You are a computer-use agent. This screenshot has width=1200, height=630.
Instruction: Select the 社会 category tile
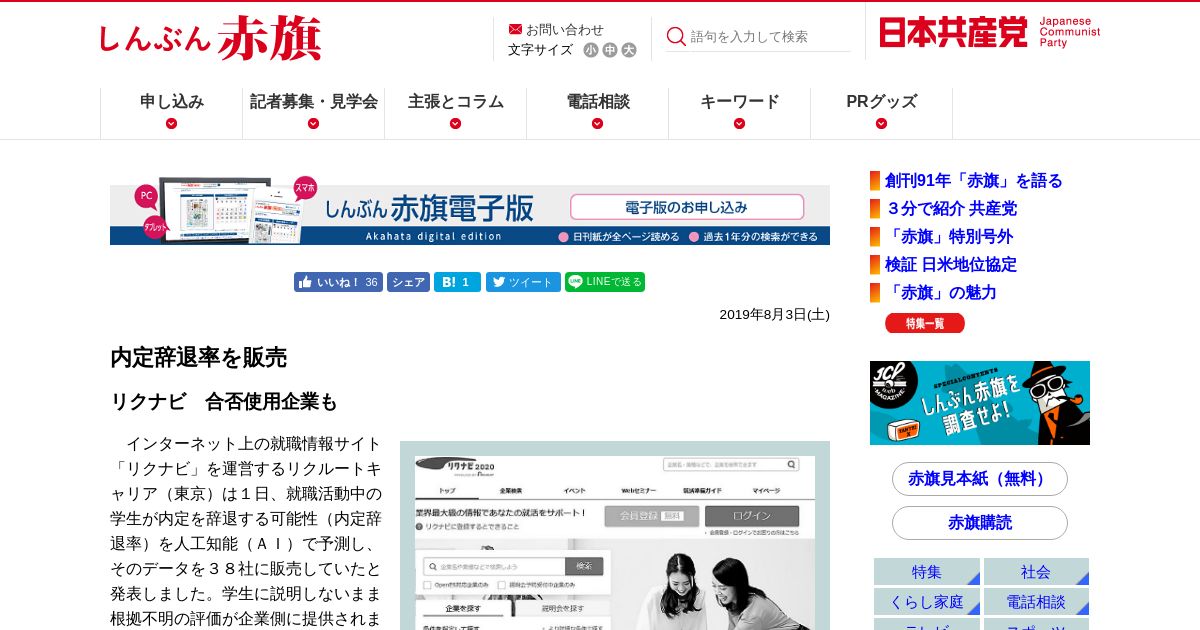tap(1036, 572)
